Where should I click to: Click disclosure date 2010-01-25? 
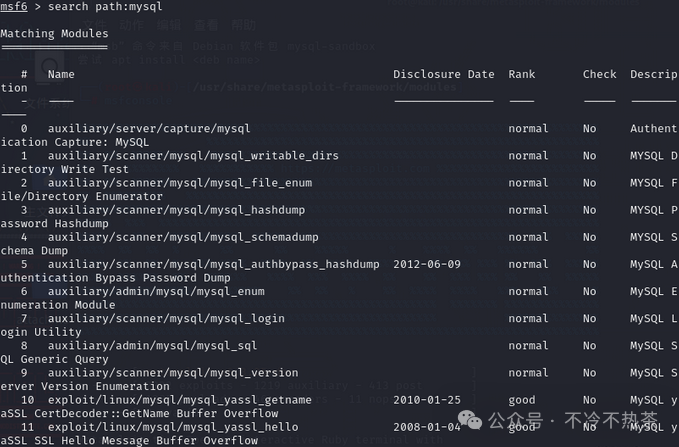(427, 400)
